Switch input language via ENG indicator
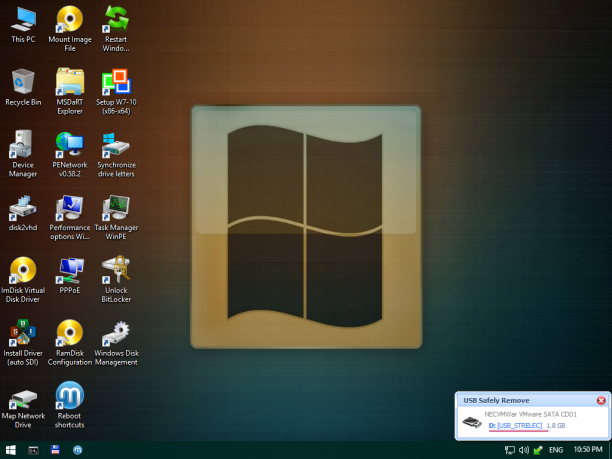Viewport: 612px width, 459px height. pyautogui.click(x=556, y=450)
